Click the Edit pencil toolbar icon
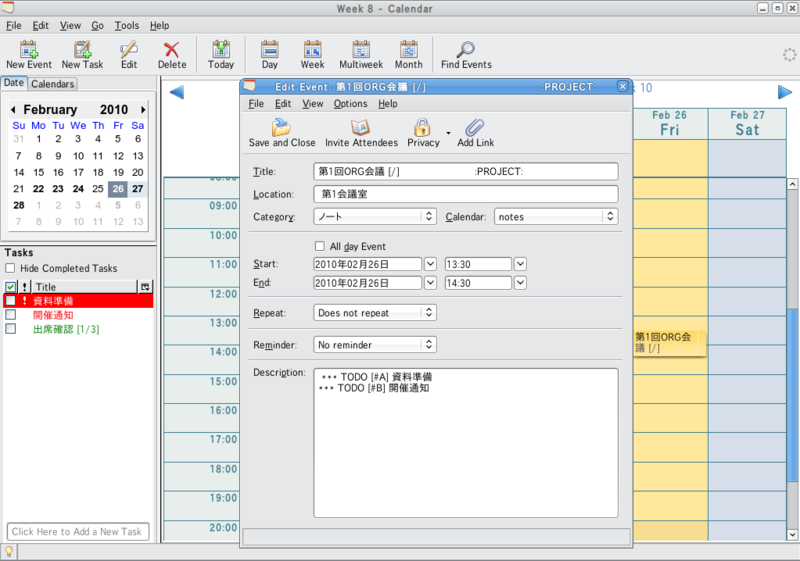 129,50
